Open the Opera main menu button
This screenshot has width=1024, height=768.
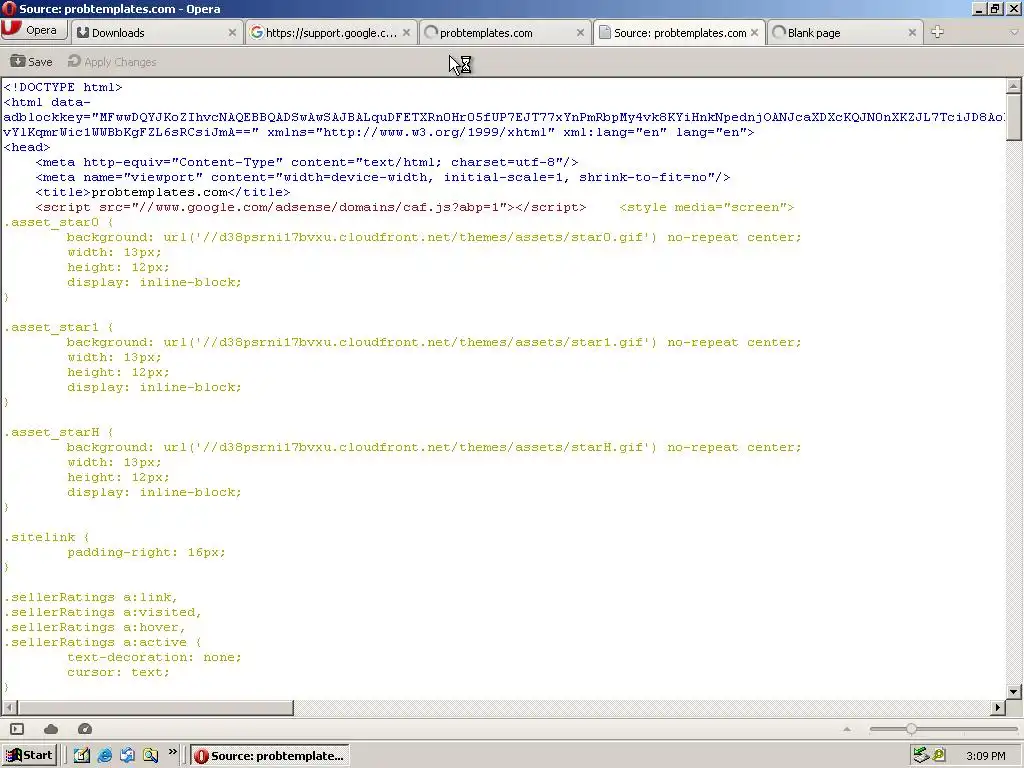[33, 30]
